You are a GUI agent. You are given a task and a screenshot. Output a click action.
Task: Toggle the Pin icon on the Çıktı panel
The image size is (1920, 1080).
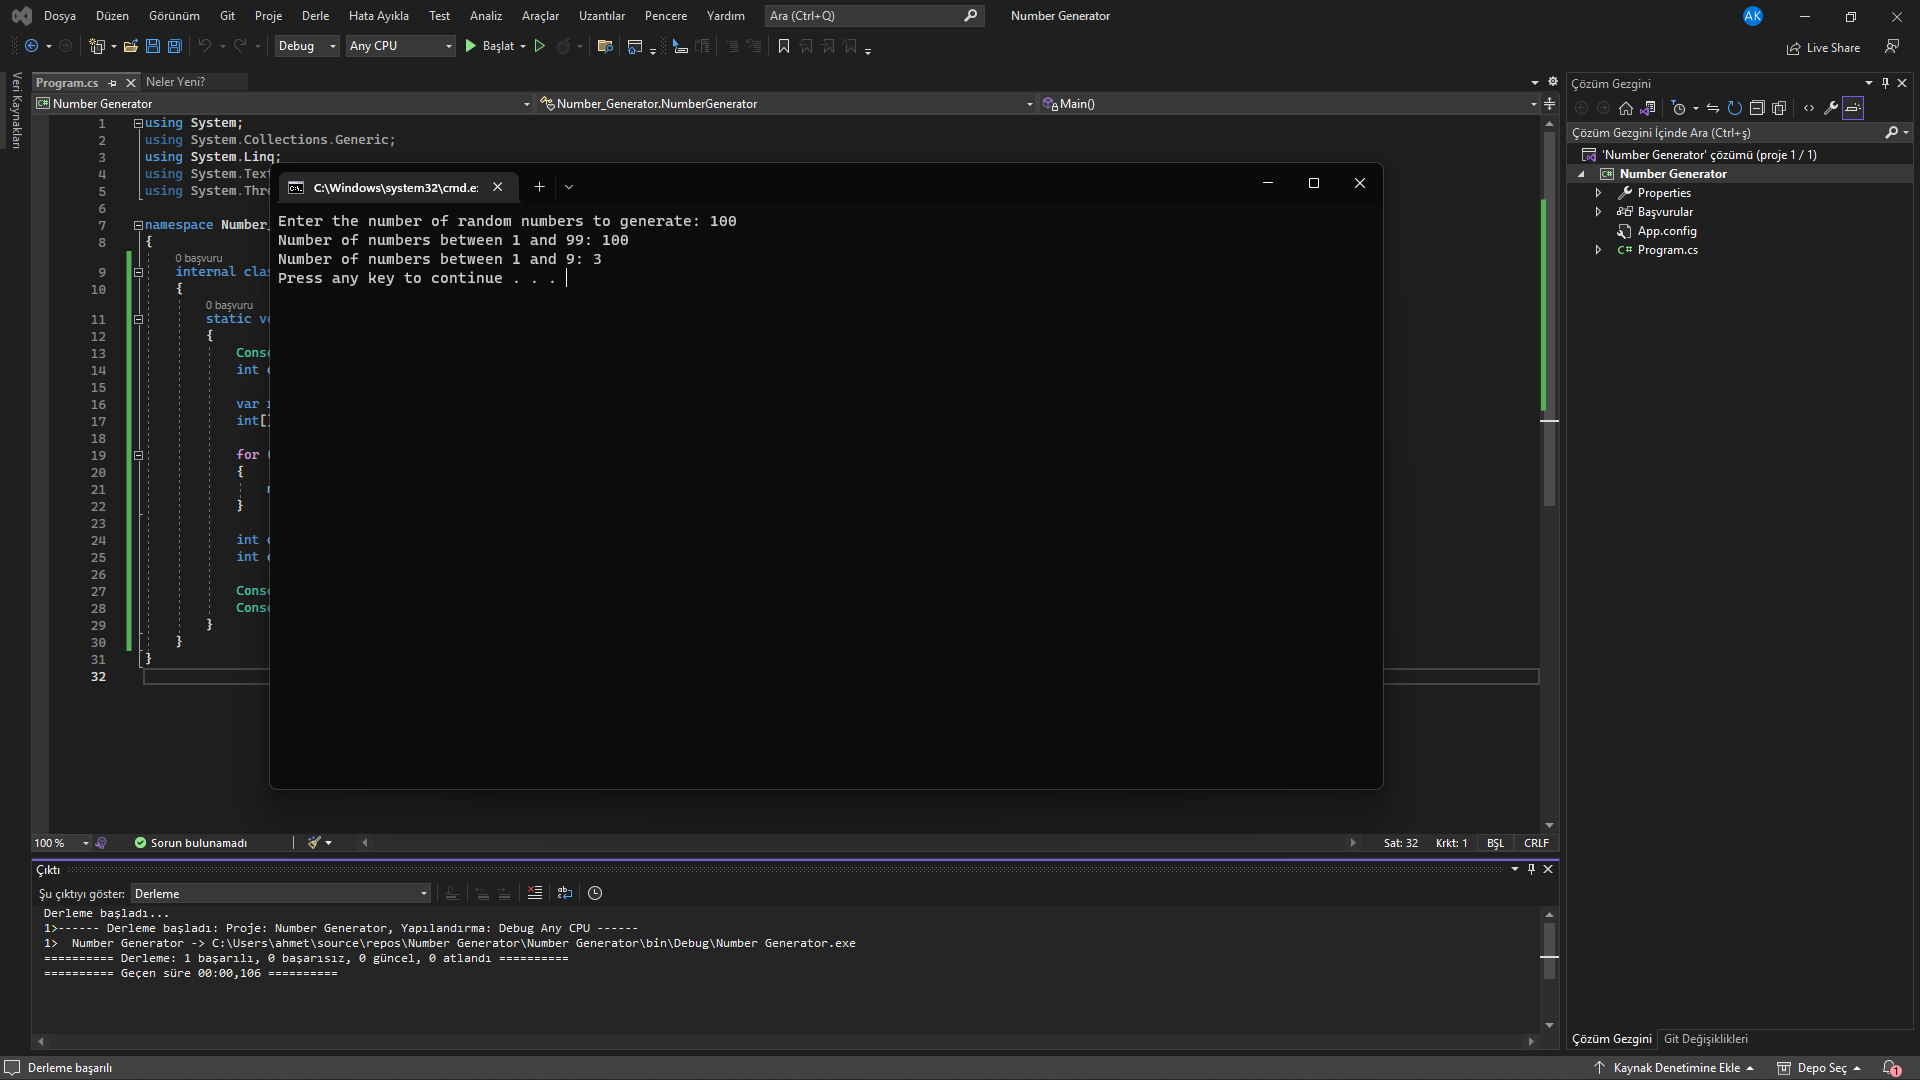(x=1530, y=869)
